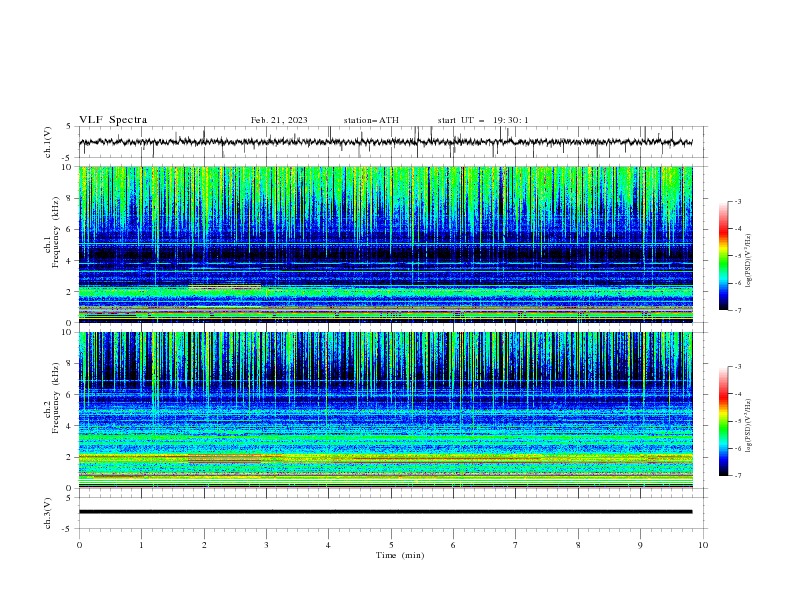Click time axis tick label "8"
The image size is (792, 612).
tap(578, 545)
